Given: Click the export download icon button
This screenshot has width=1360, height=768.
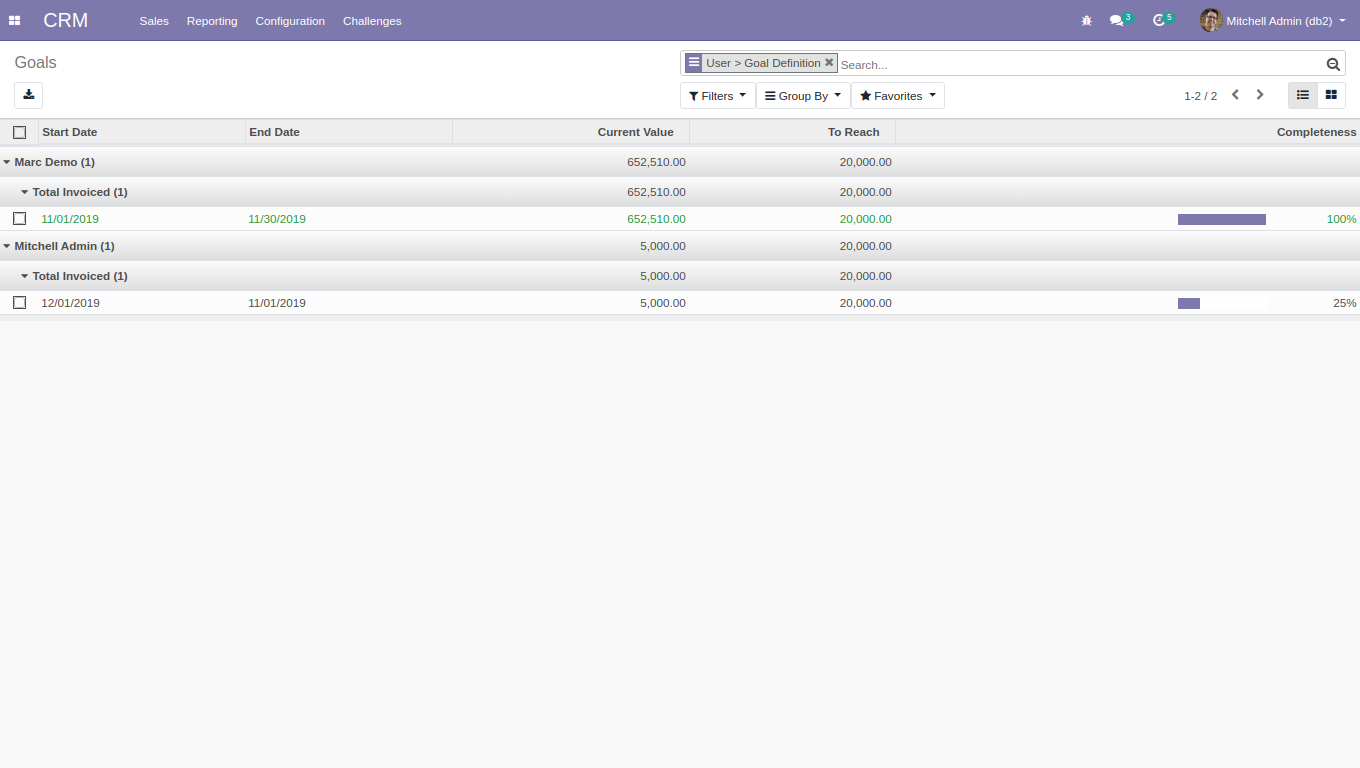Looking at the screenshot, I should (x=28, y=95).
